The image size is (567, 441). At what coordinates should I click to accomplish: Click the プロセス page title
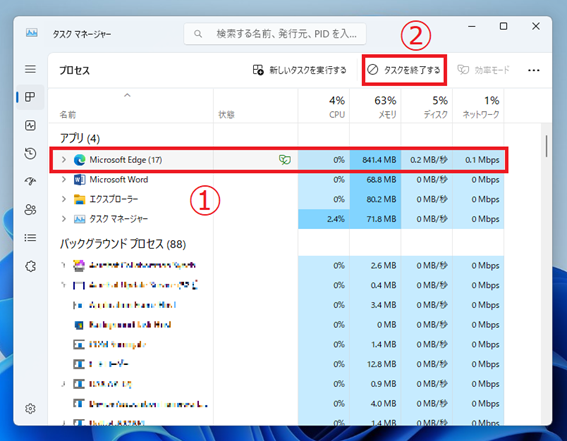pos(74,70)
